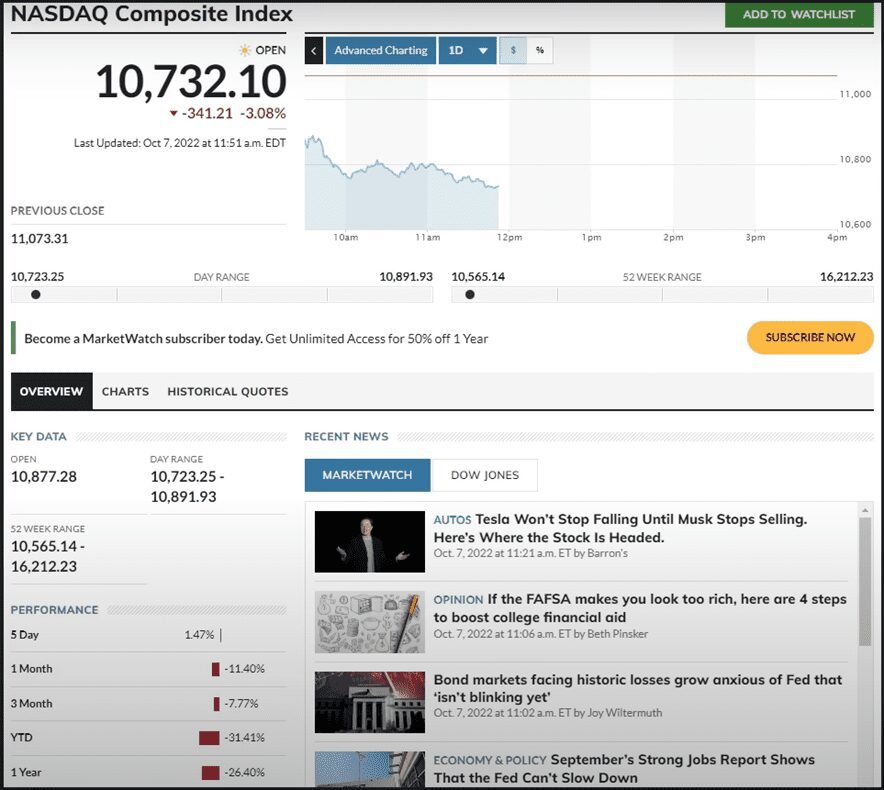
Task: Click the red down-triangle next to -341.21
Action: 173,114
